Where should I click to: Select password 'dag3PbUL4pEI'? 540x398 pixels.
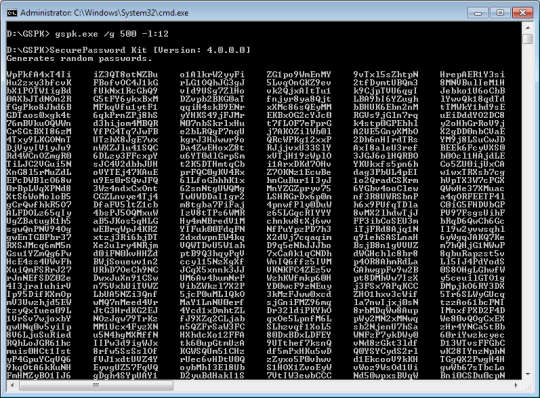385,172
